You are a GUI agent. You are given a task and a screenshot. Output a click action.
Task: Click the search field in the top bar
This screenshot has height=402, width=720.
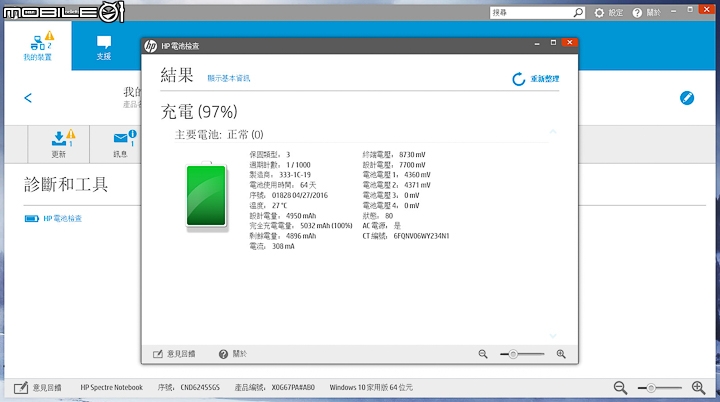click(x=531, y=13)
